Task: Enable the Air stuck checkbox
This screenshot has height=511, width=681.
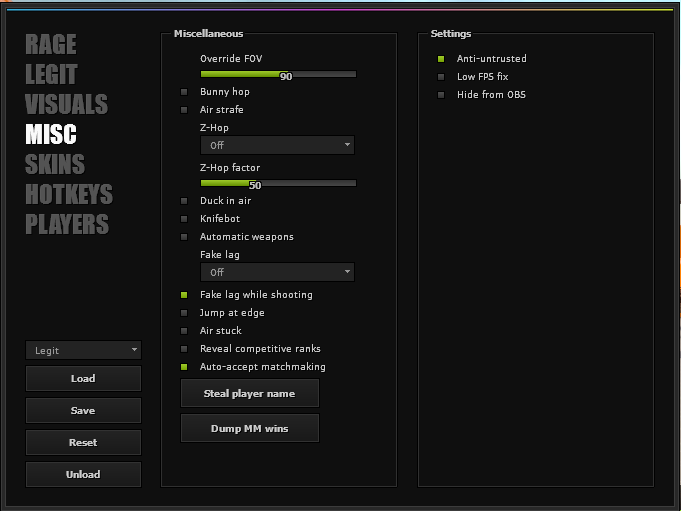Action: 184,331
